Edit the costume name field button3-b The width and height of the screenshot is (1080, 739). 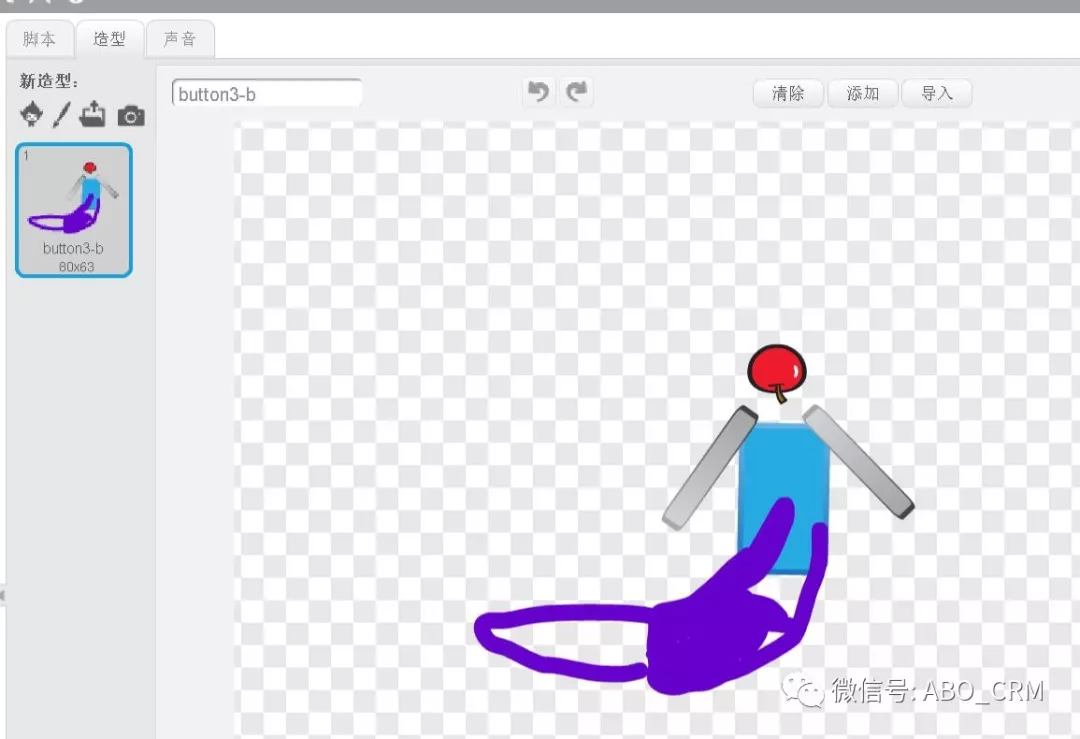point(267,94)
